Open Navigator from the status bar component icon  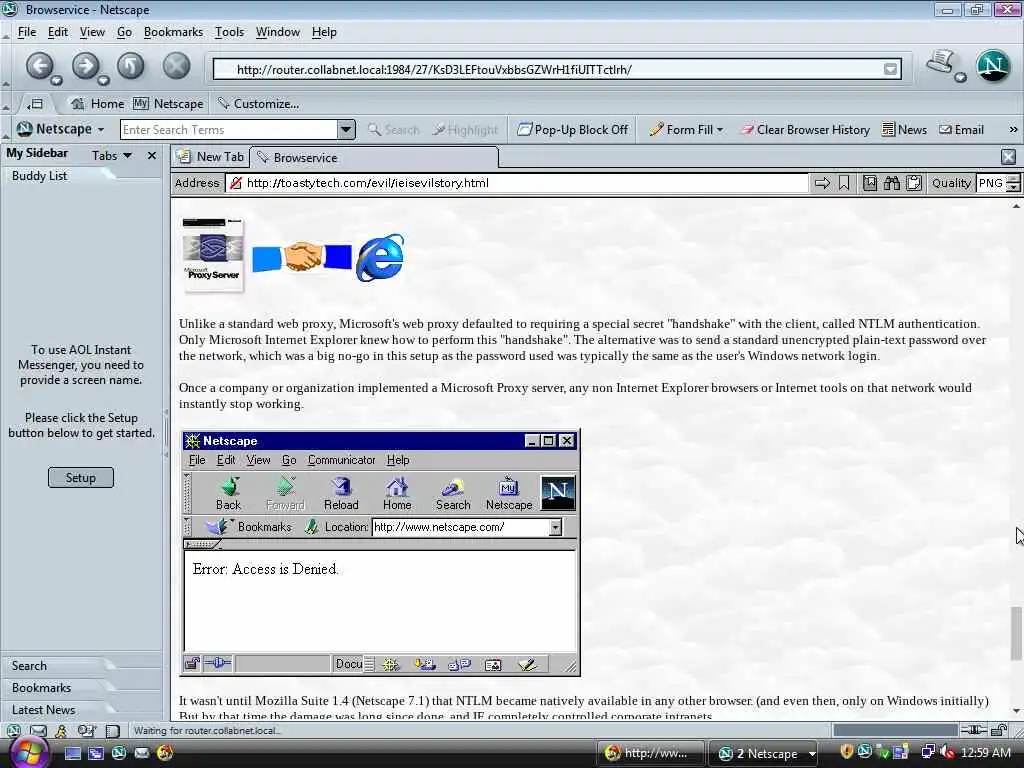point(14,731)
